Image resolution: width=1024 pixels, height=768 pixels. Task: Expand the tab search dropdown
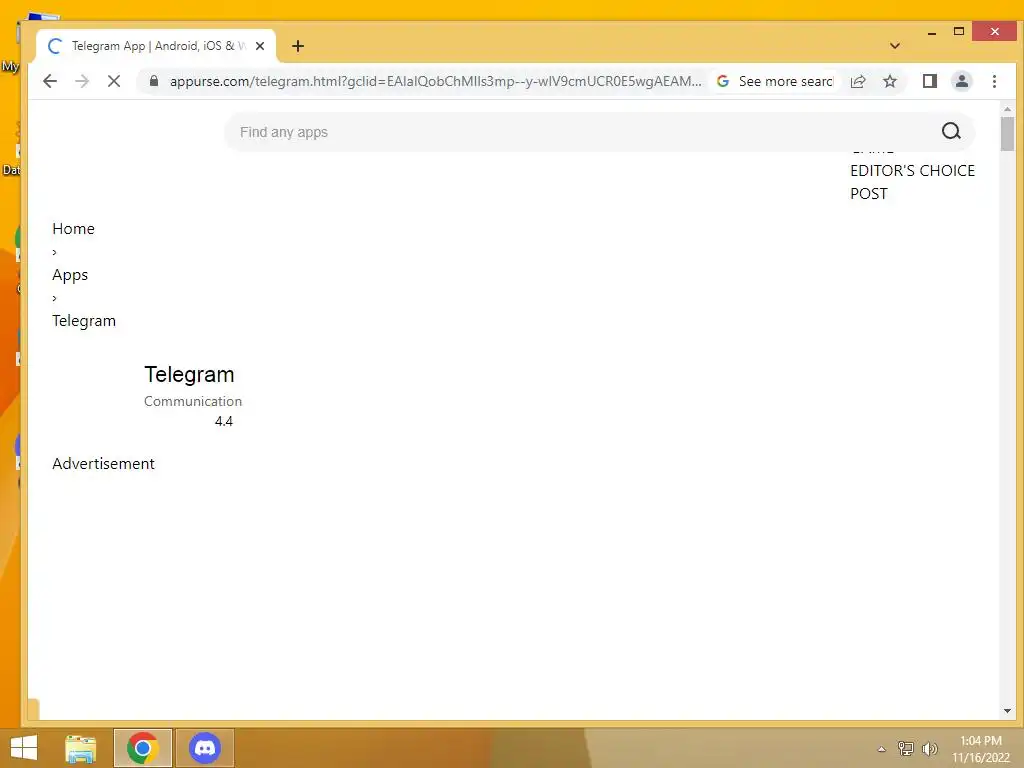coord(895,46)
